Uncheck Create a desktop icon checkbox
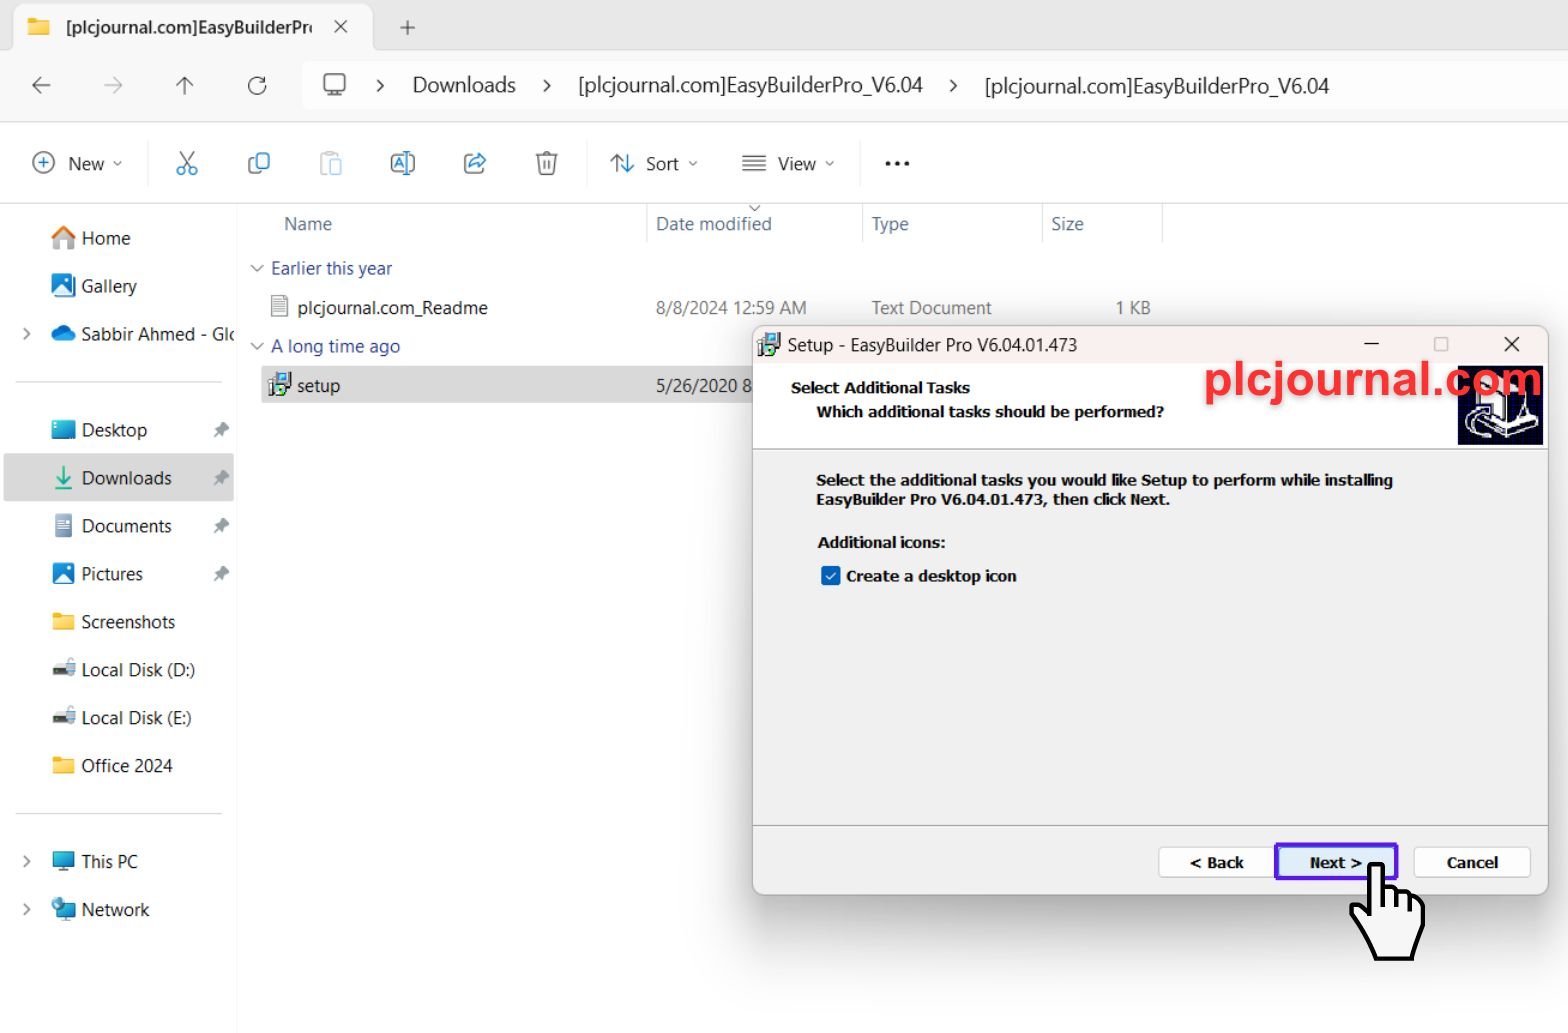The height and width of the screenshot is (1033, 1568). (x=830, y=576)
